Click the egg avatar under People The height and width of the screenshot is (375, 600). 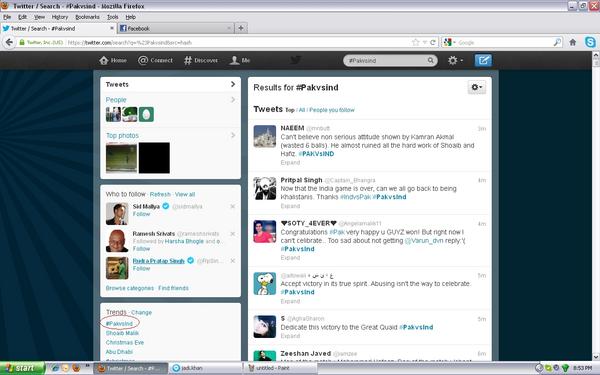[x=147, y=114]
